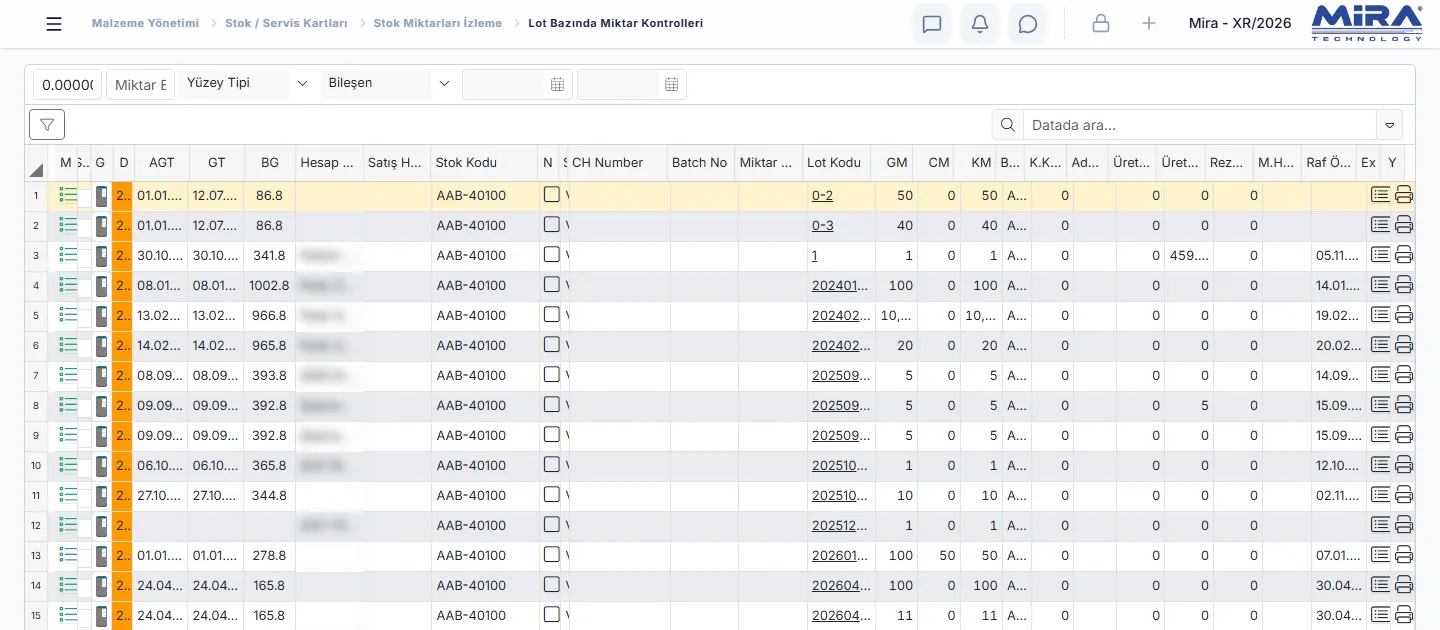The height and width of the screenshot is (630, 1440).
Task: Click the magnifier icon beside Datada ara
Action: (1008, 125)
